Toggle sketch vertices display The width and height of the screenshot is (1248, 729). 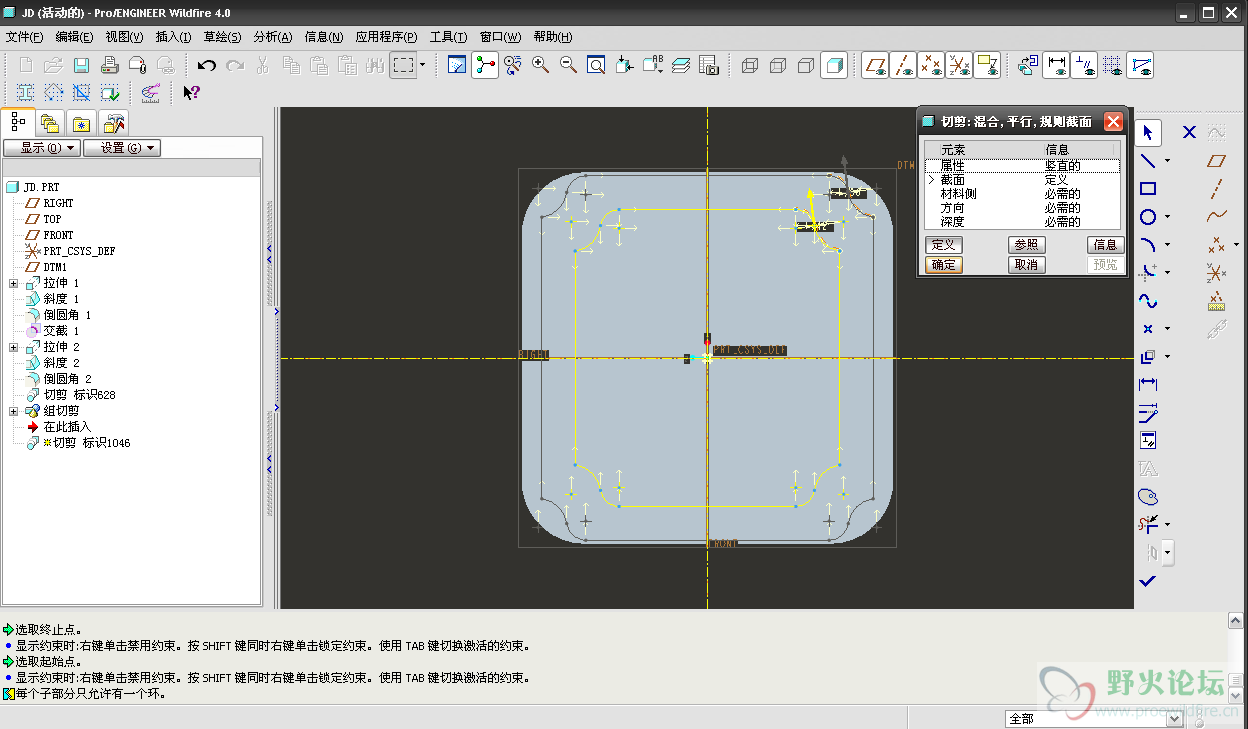coord(1140,65)
